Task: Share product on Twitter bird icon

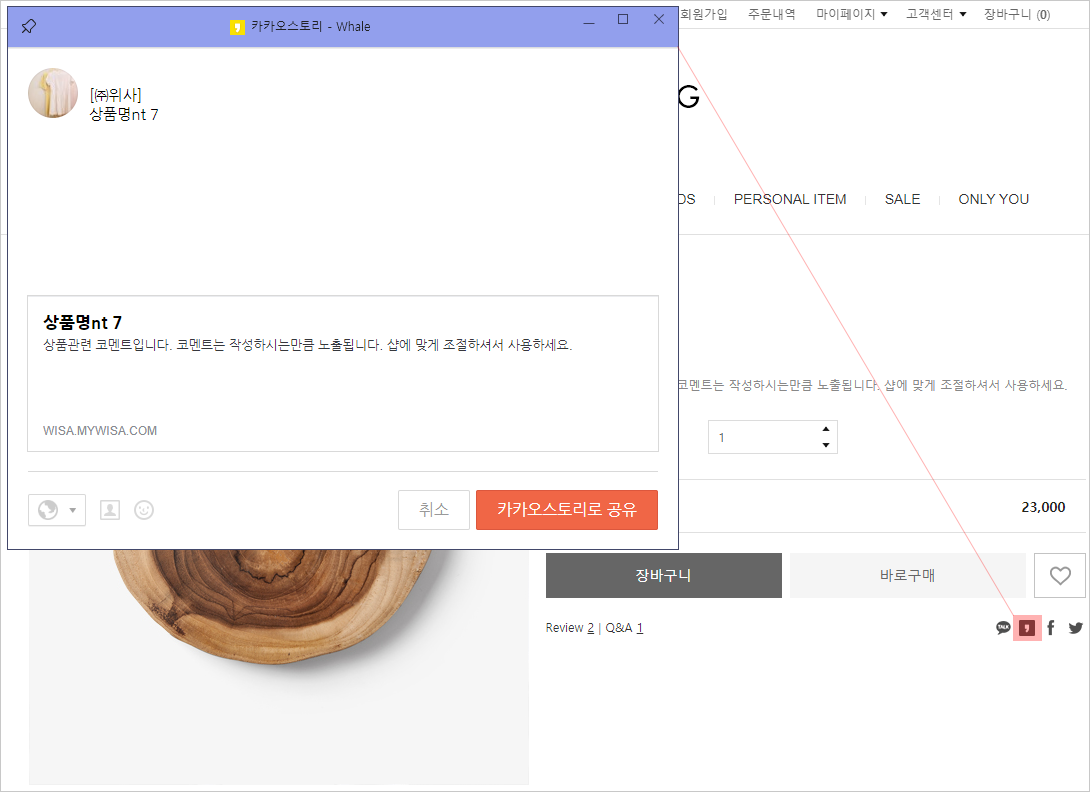Action: coord(1075,628)
